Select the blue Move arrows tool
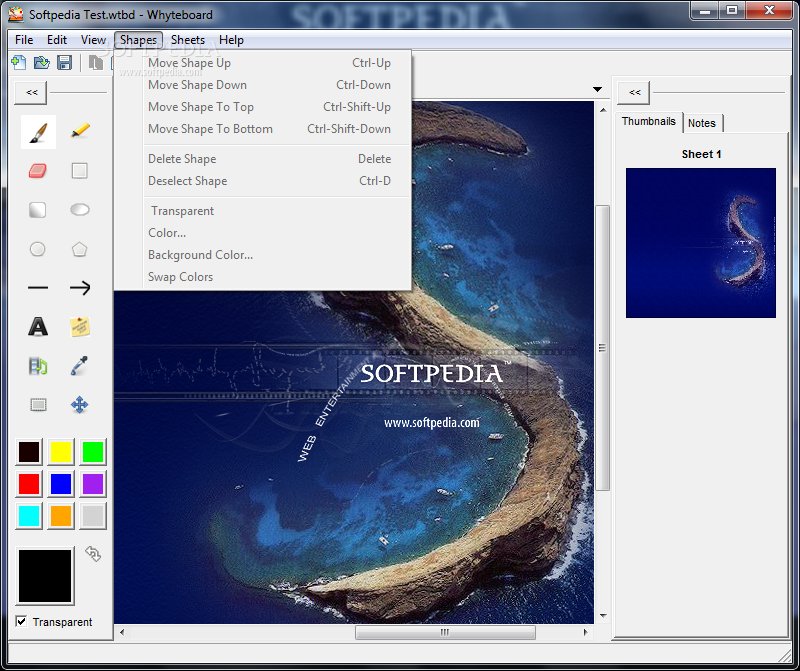Screen dimensions: 800x671 coord(80,405)
